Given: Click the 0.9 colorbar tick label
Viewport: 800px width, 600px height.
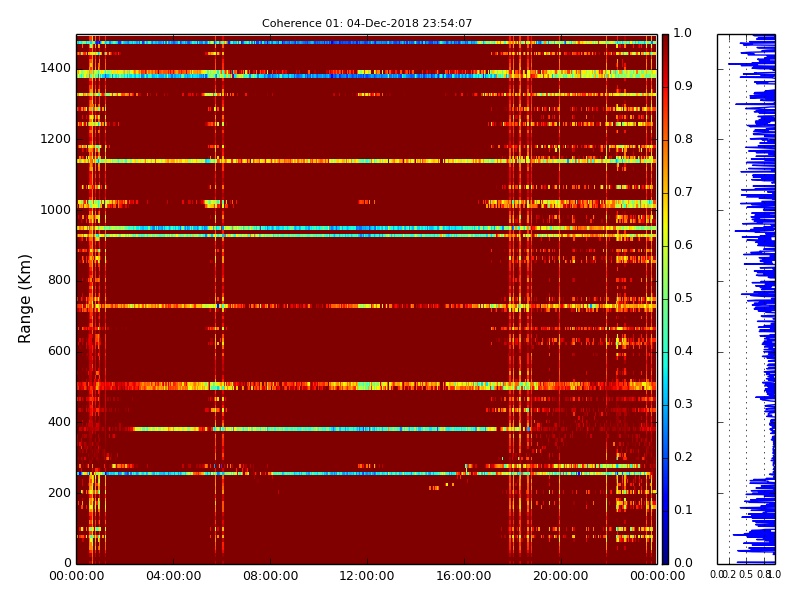Looking at the screenshot, I should click(683, 86).
